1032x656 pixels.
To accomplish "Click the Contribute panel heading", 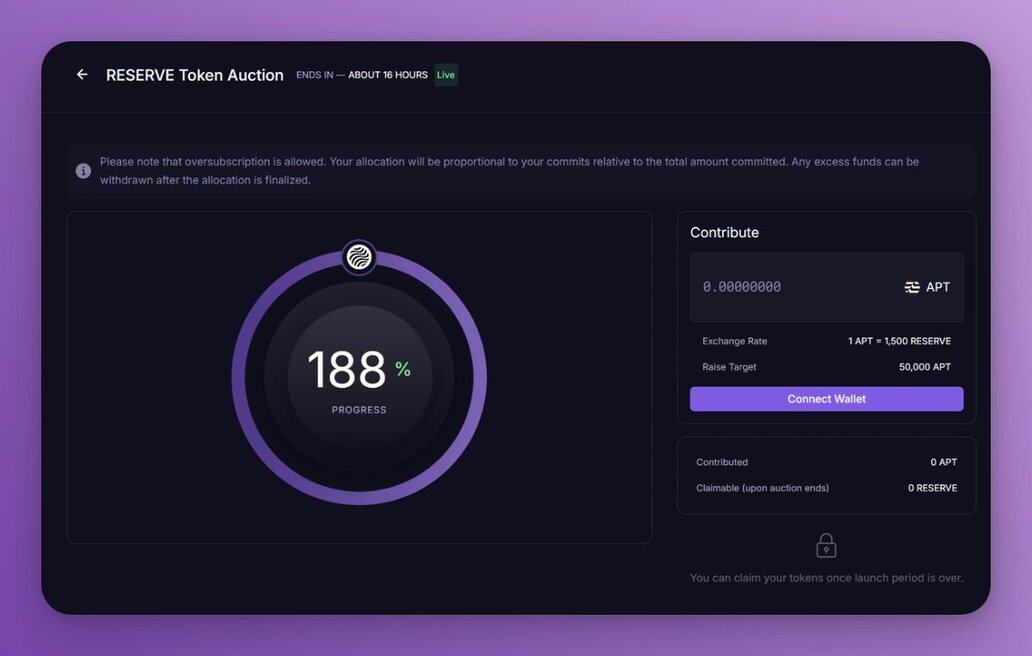I will point(724,232).
